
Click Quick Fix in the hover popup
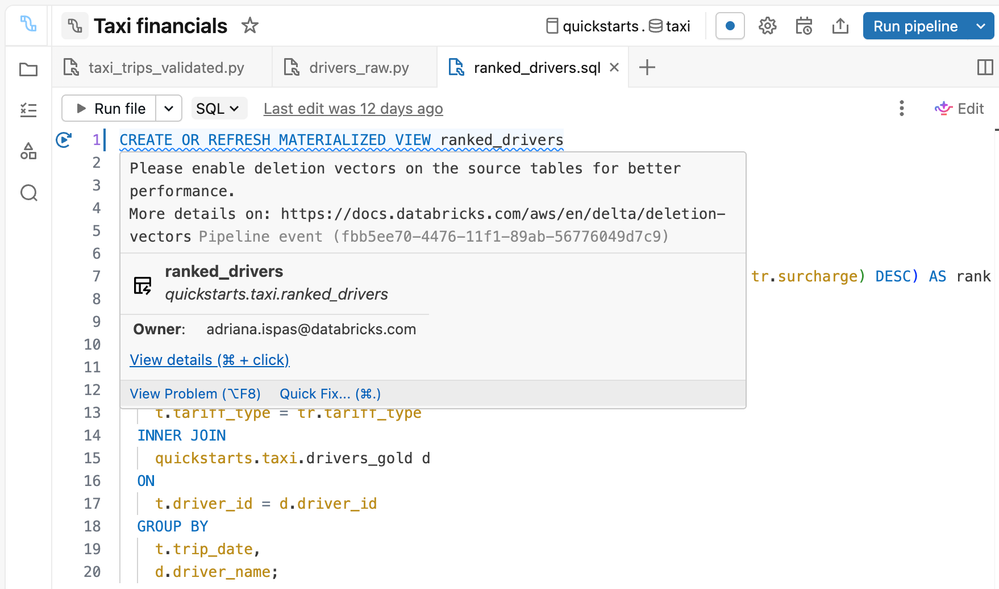tap(330, 394)
